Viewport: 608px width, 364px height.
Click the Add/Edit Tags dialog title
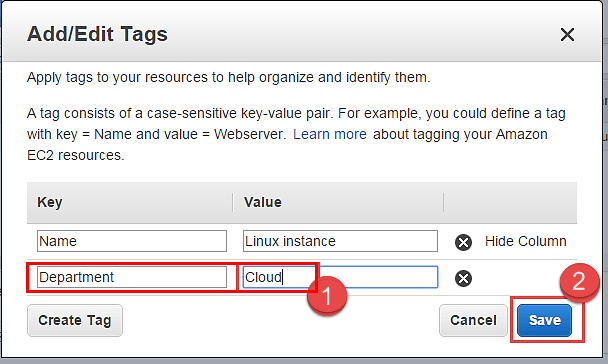[x=97, y=34]
